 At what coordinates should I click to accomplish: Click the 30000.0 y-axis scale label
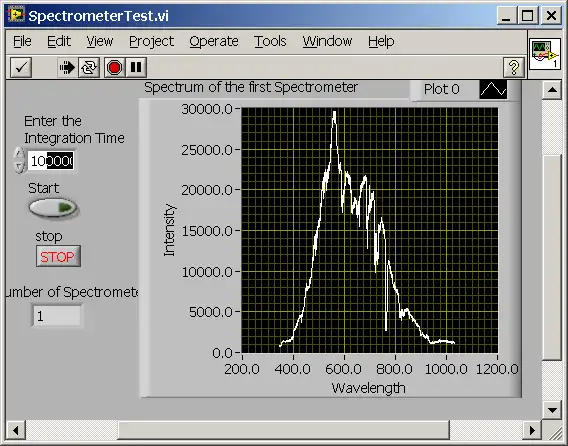click(207, 109)
